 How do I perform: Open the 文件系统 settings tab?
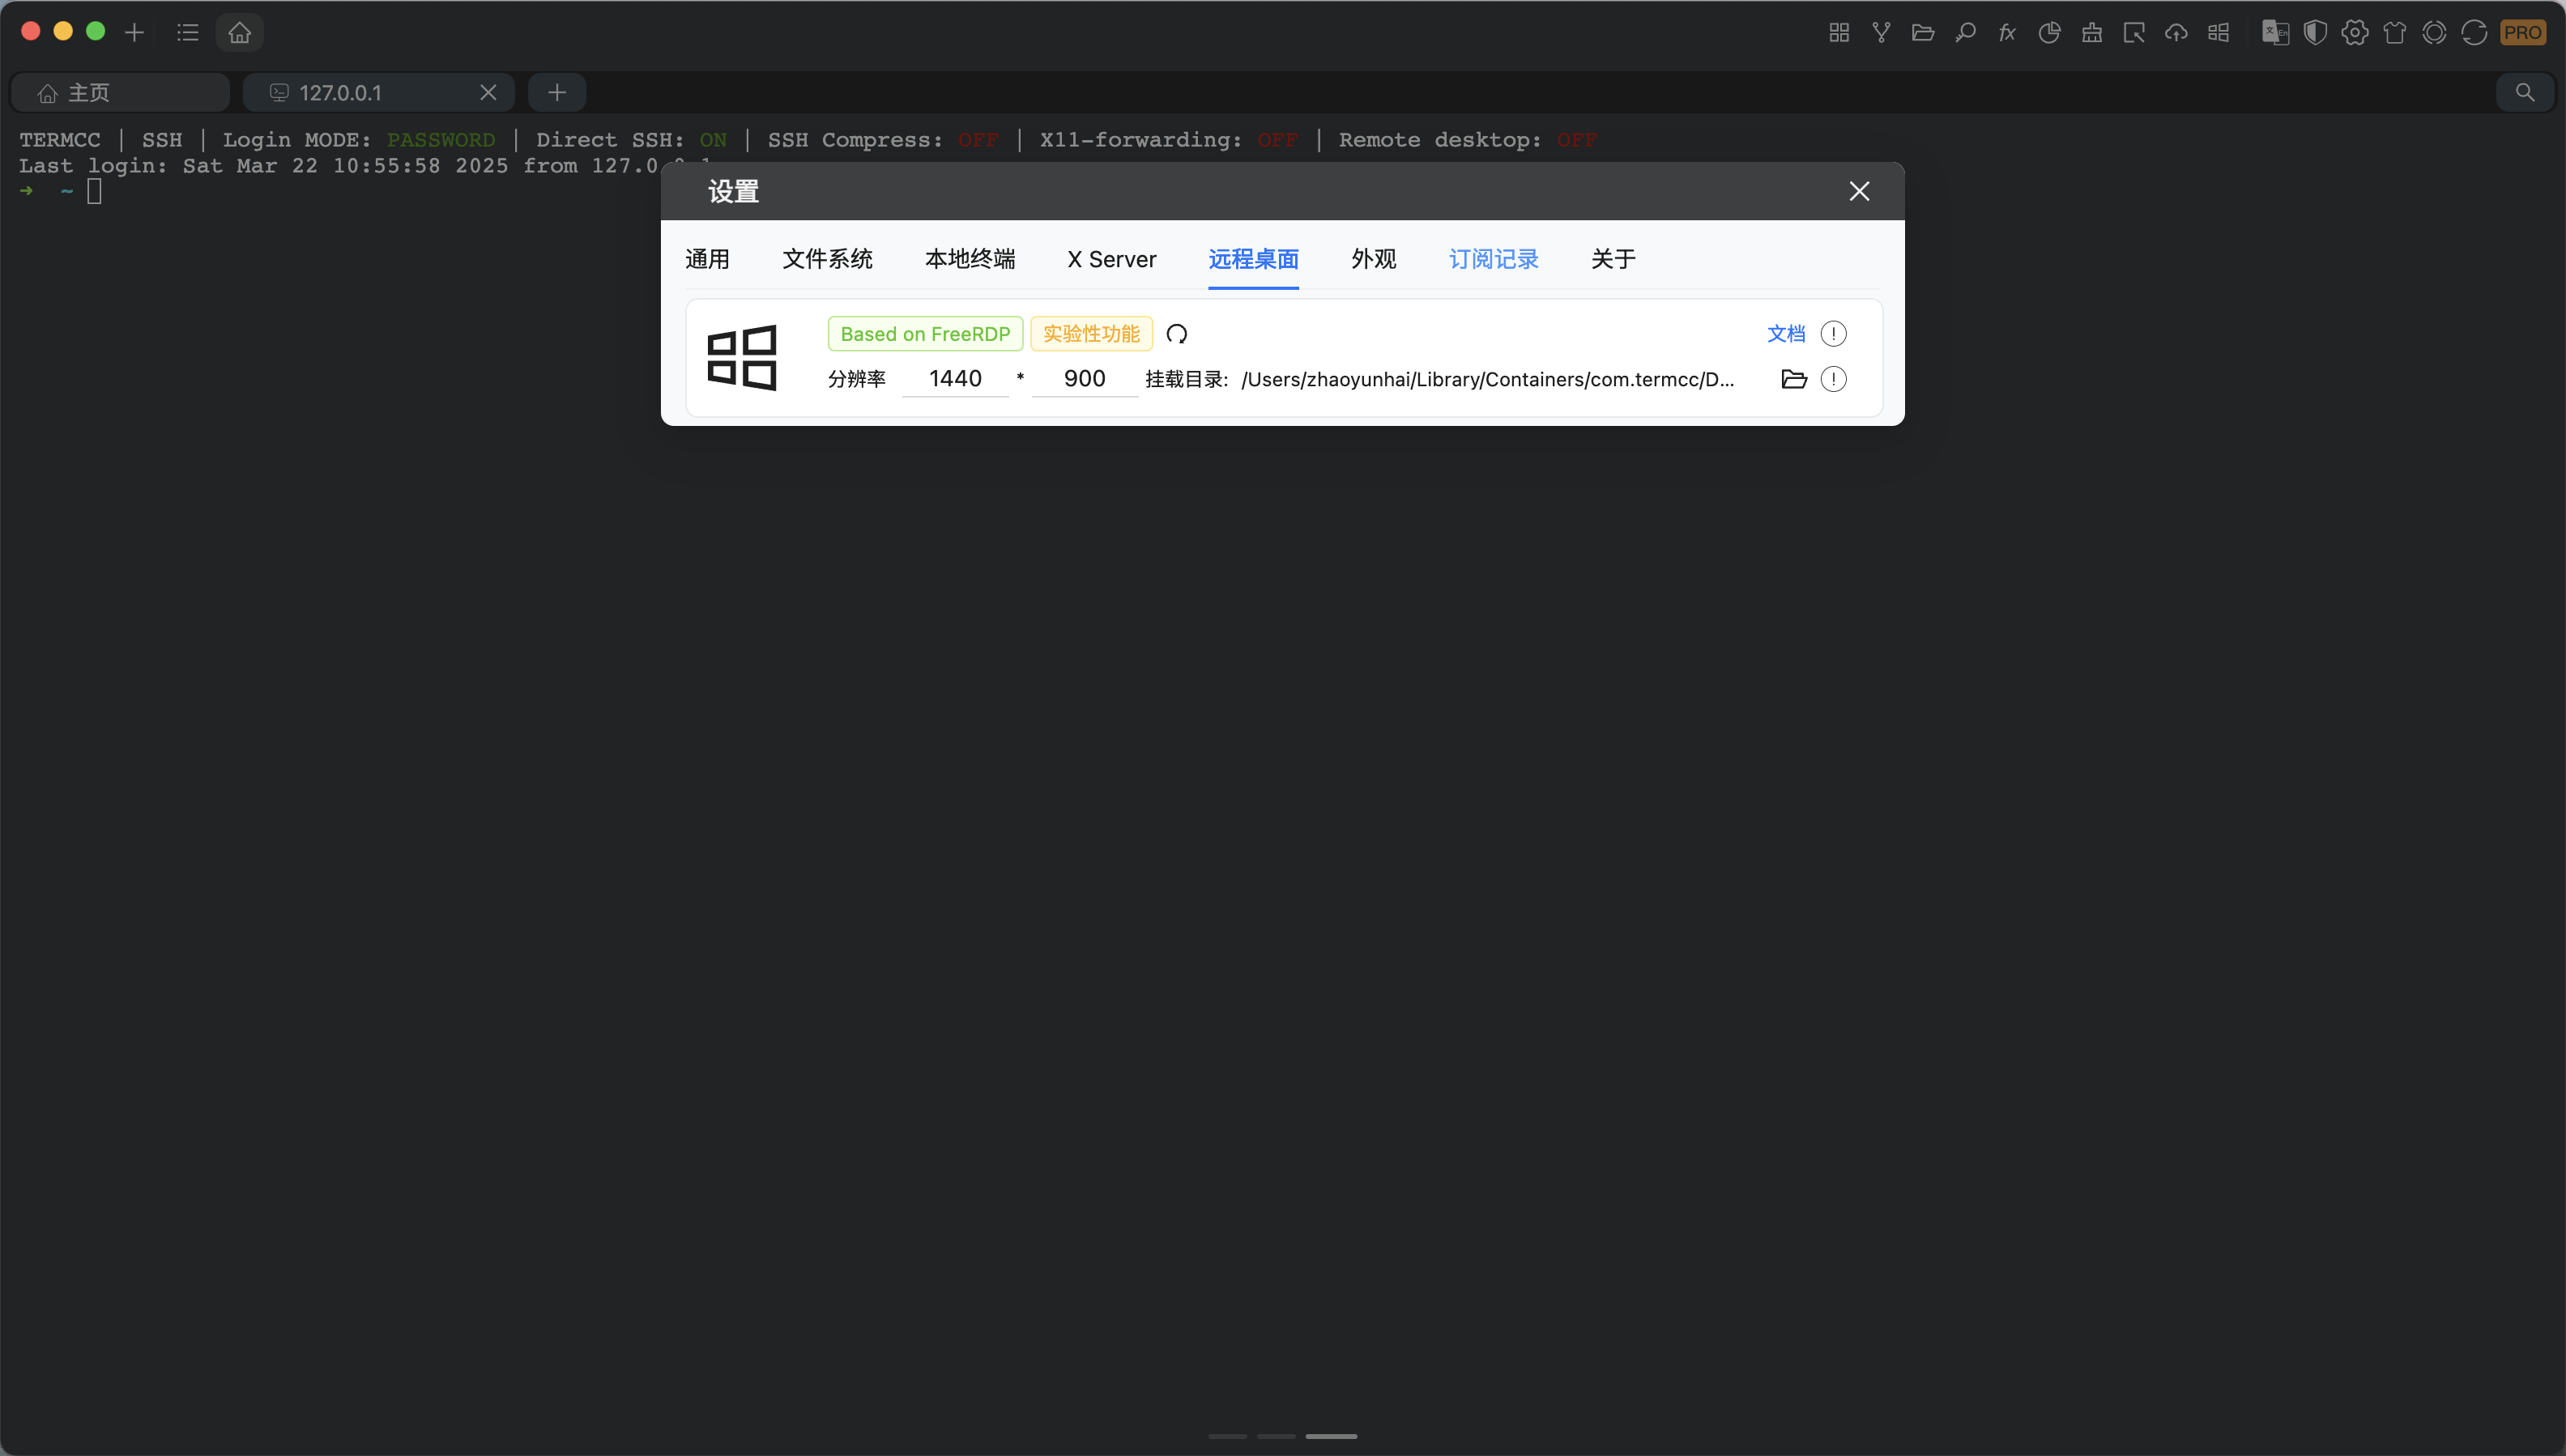[x=827, y=259]
